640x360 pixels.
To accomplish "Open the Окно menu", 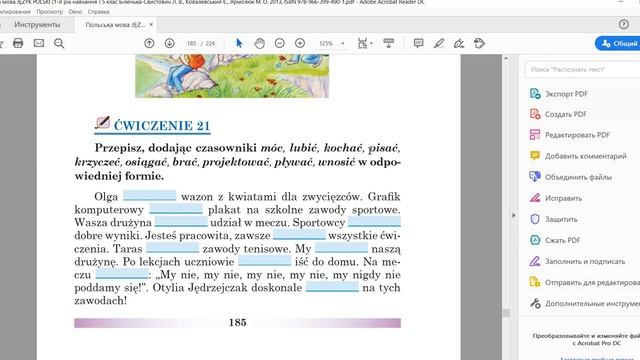I will coord(75,12).
